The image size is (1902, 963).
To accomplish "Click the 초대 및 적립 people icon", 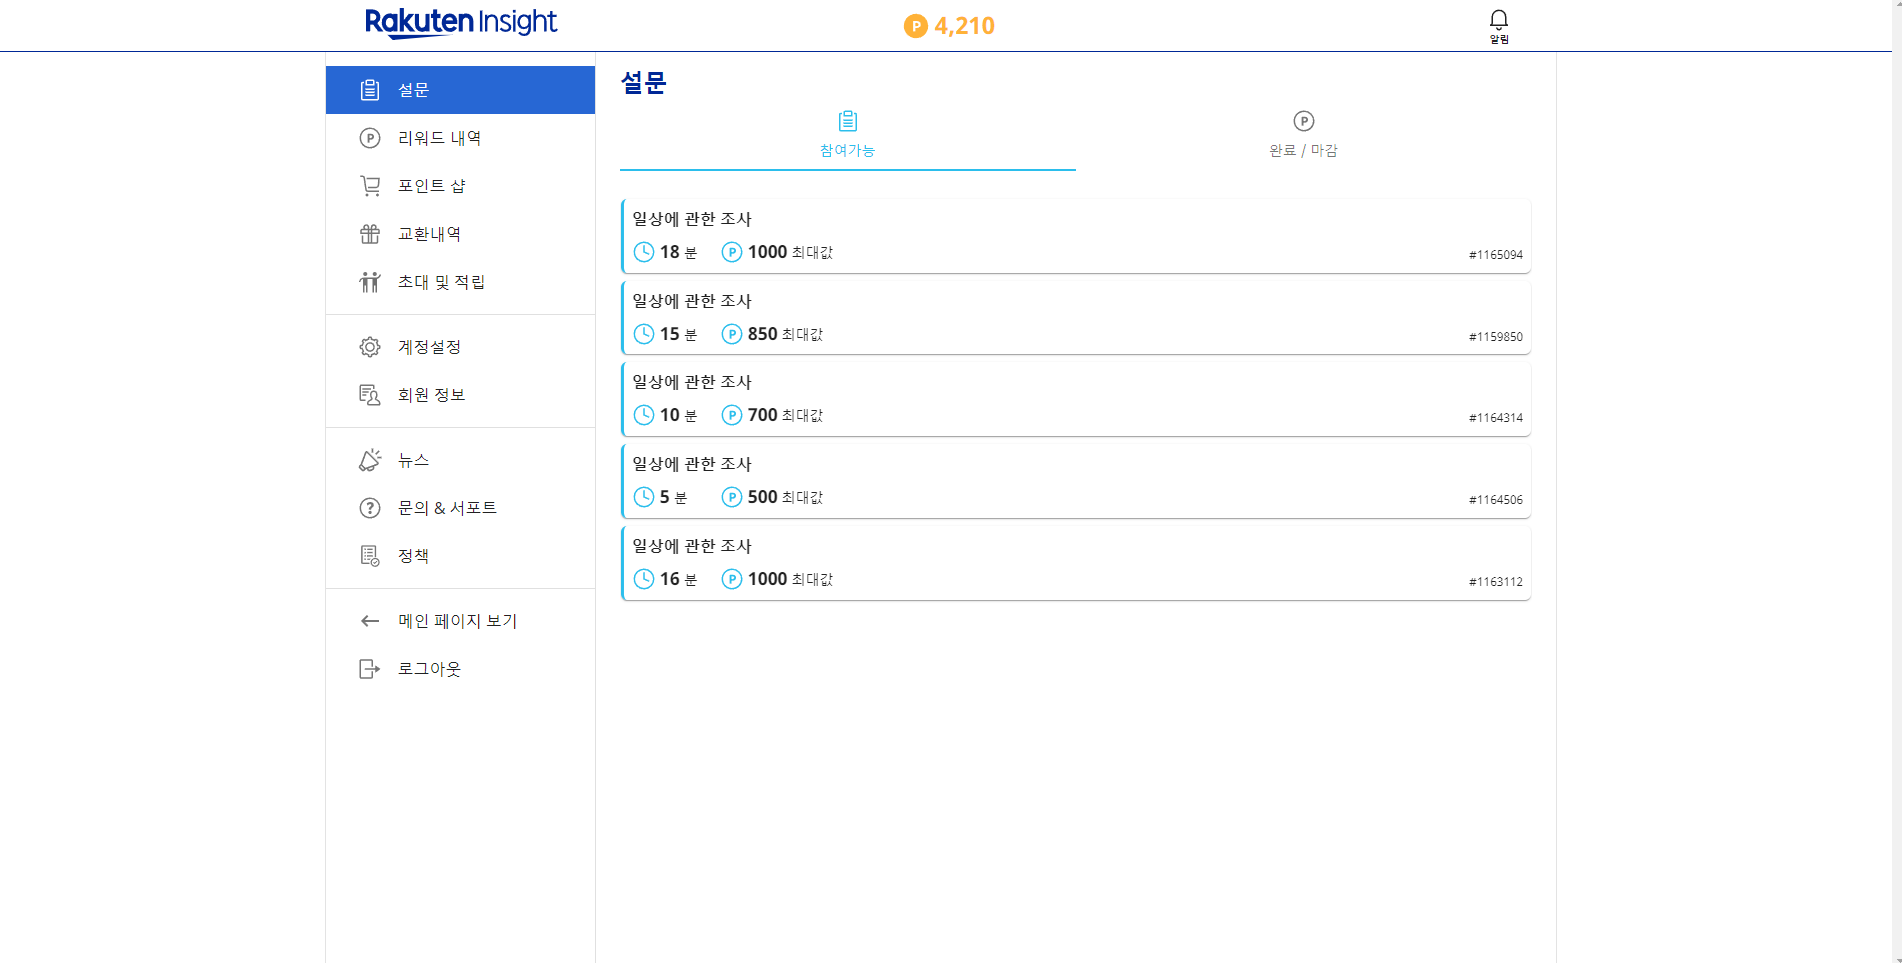I will (x=370, y=282).
